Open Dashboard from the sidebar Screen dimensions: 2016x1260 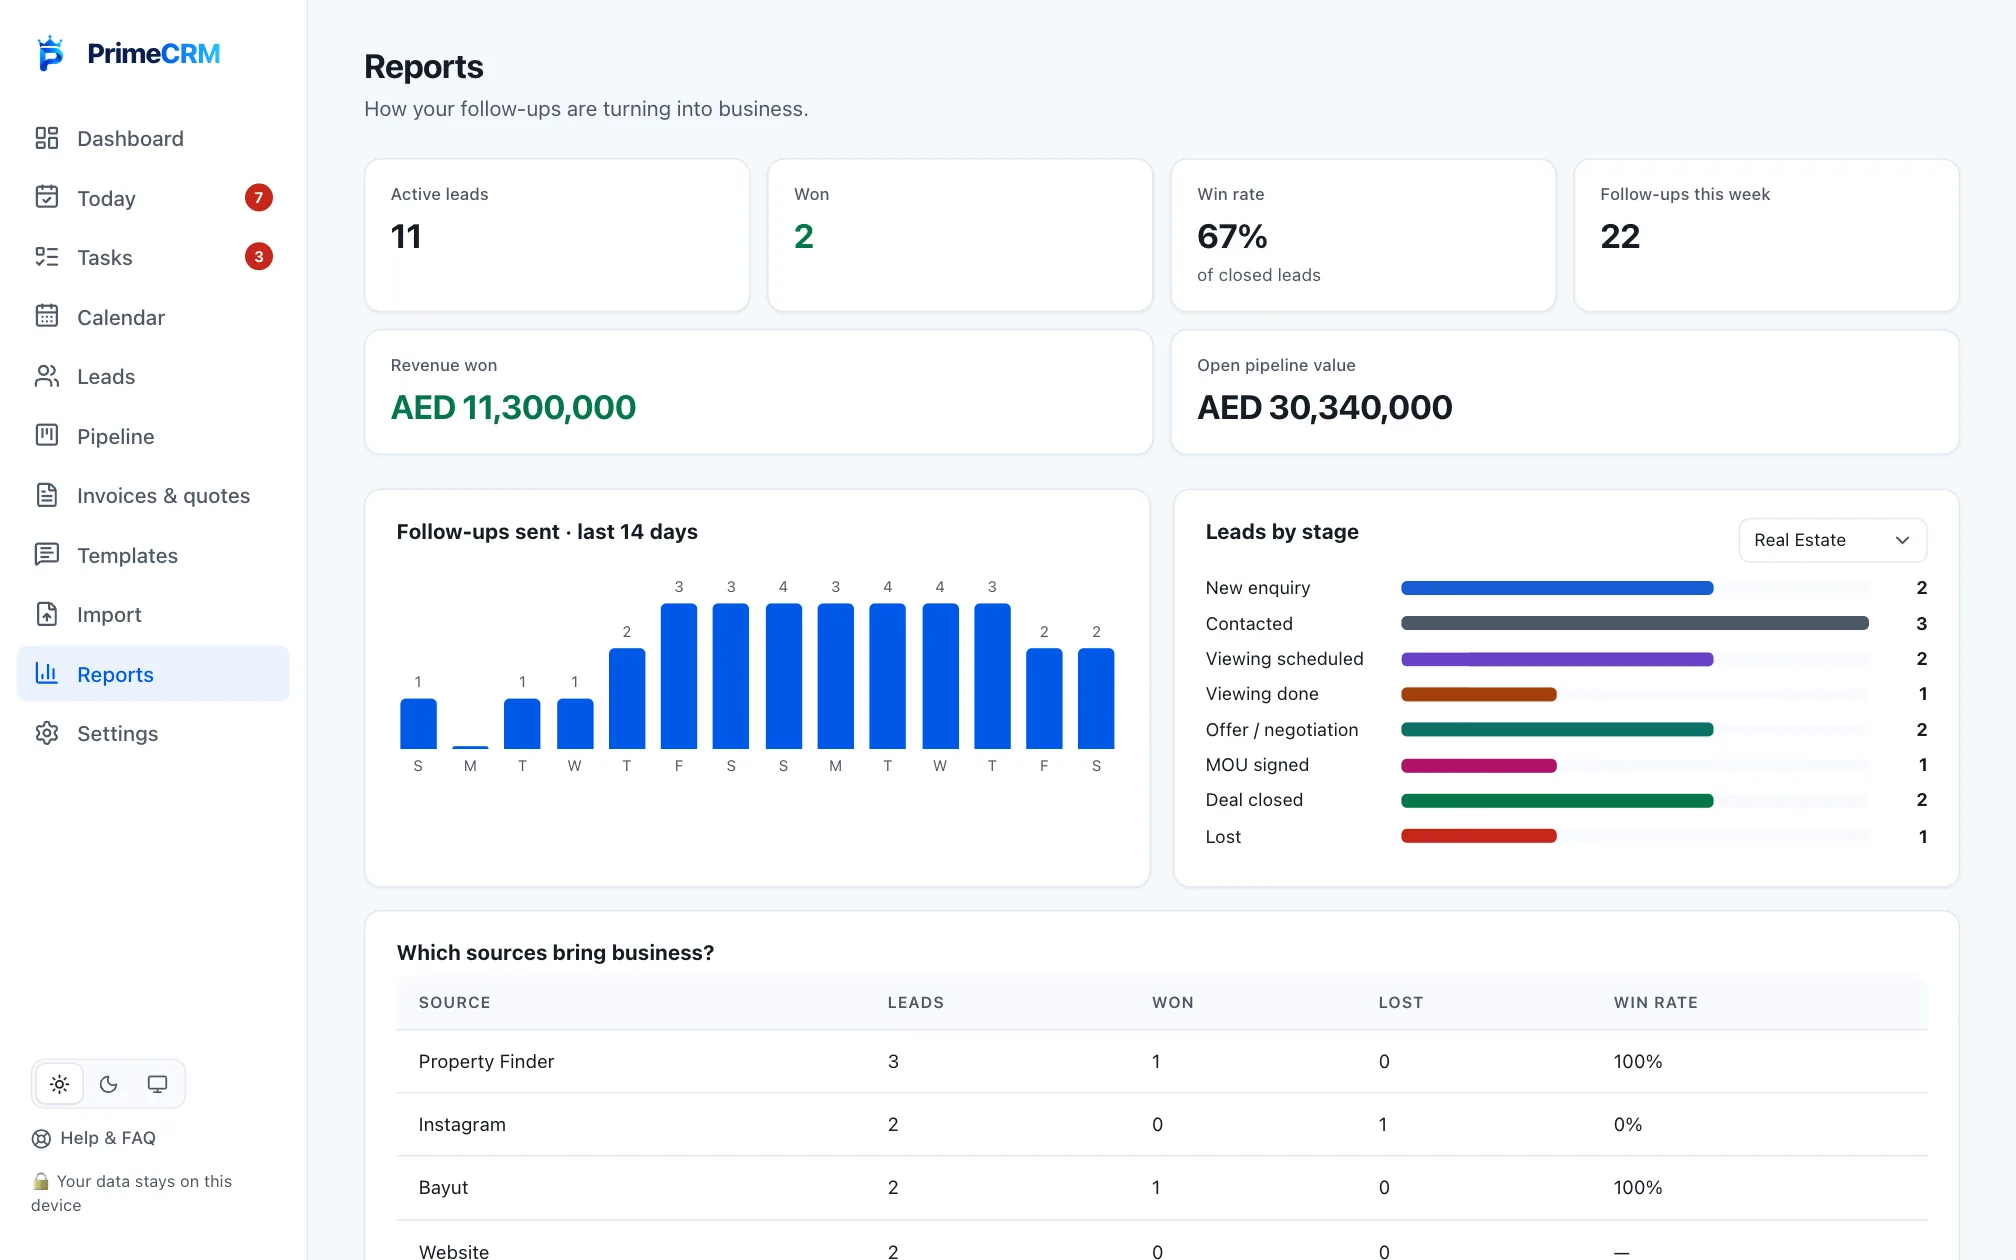click(x=153, y=138)
